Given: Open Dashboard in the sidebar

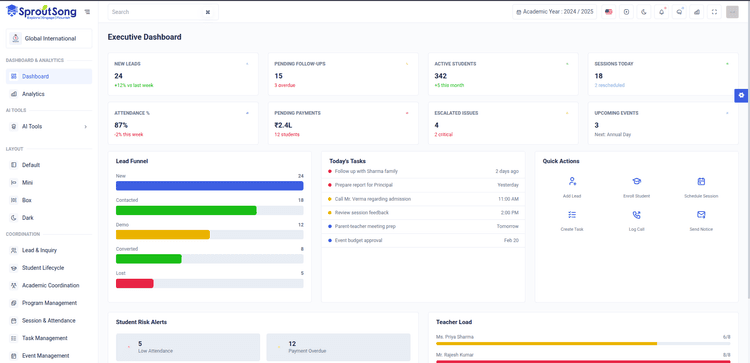Looking at the screenshot, I should click(x=49, y=77).
